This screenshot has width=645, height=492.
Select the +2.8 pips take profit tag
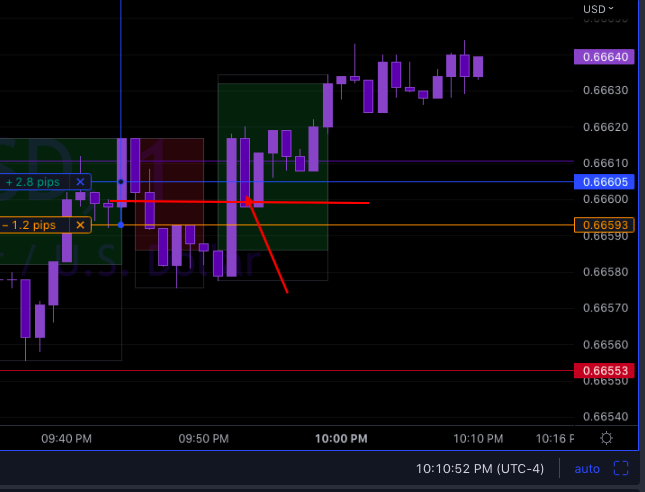34,182
